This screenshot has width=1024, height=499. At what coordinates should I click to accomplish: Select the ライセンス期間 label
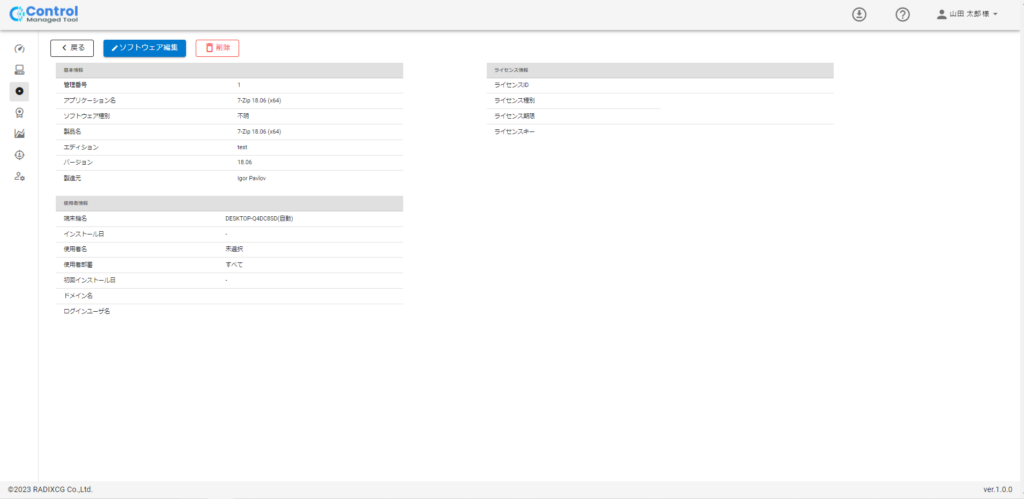(x=515, y=116)
